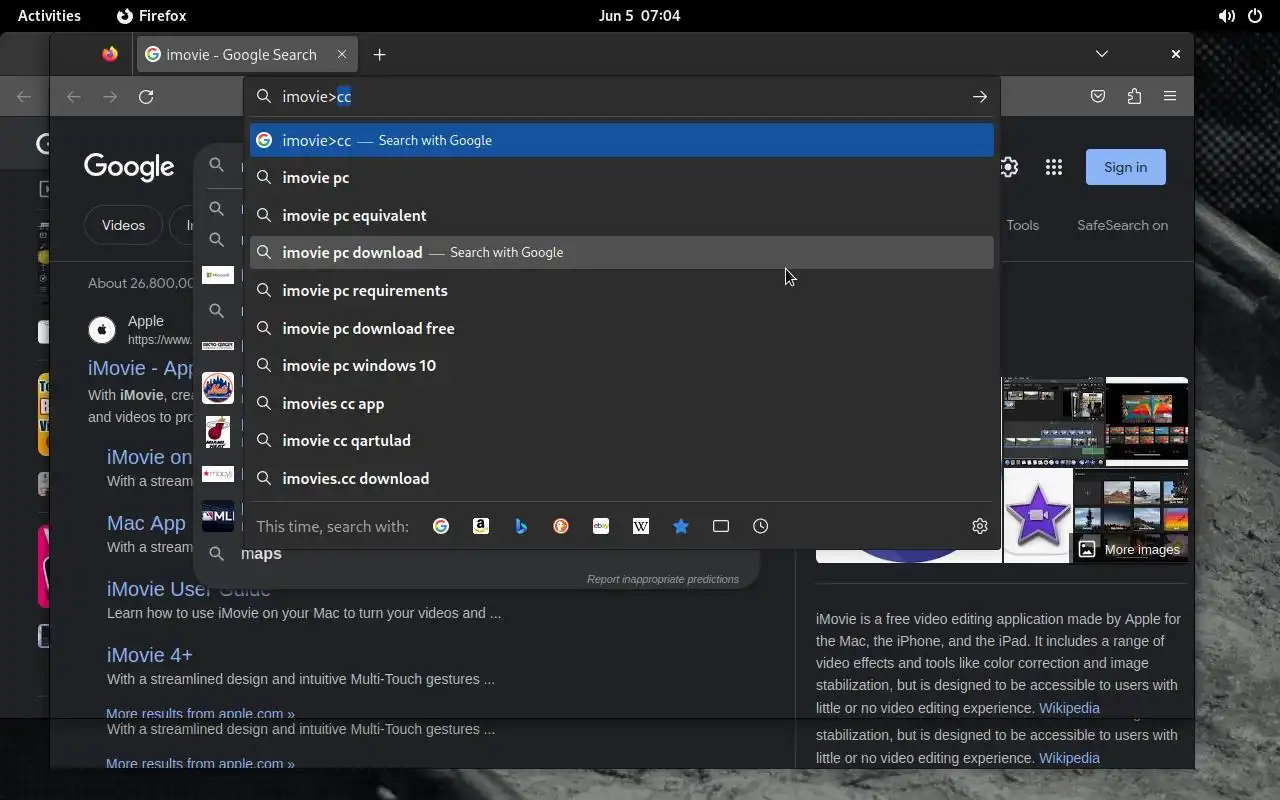
Task: Open Google apps grid icon
Action: pyautogui.click(x=1054, y=168)
